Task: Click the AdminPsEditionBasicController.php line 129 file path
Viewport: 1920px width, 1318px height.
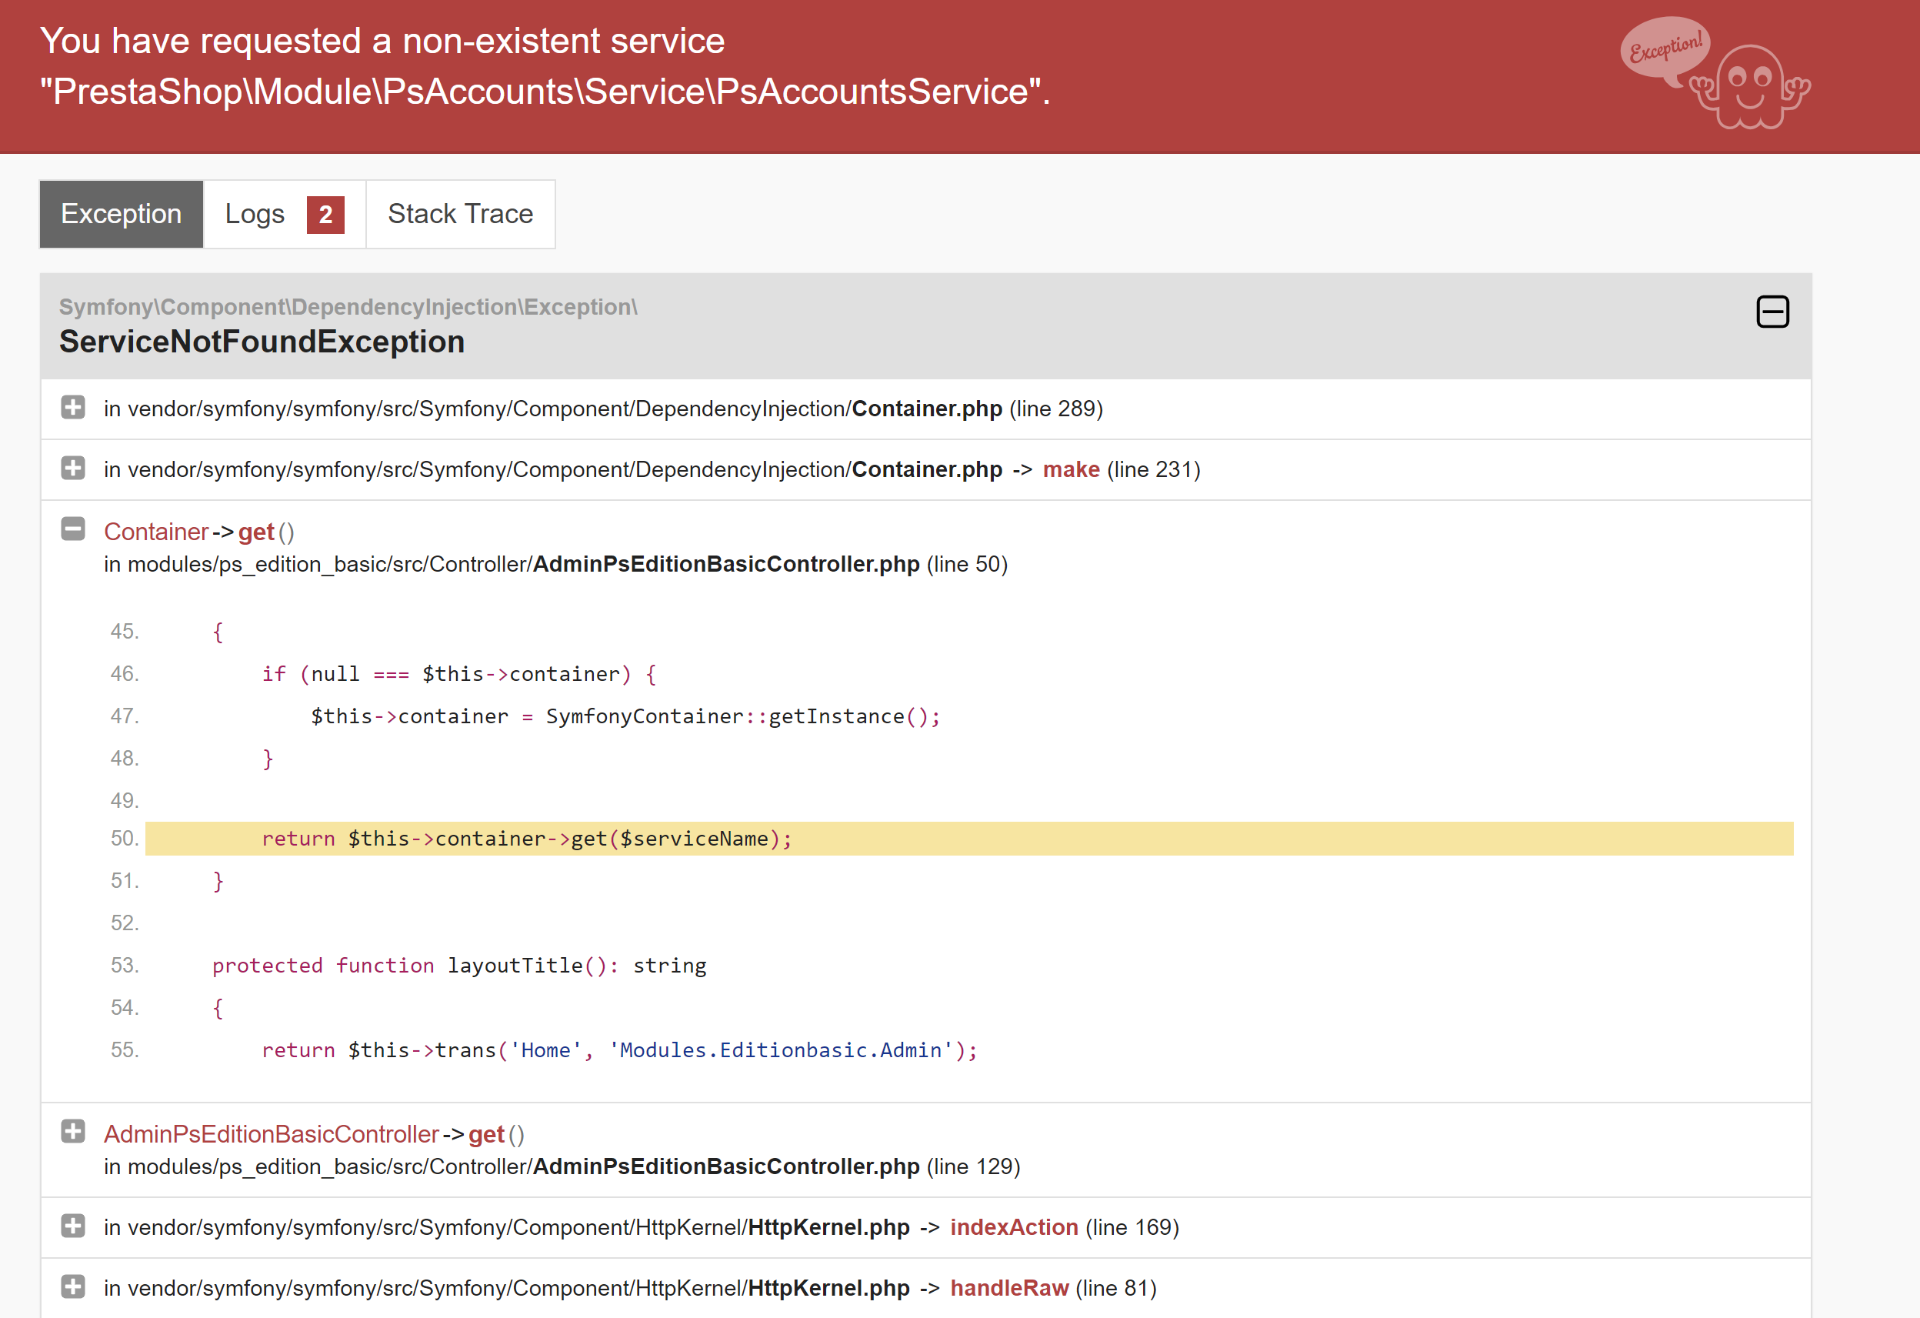Action: pyautogui.click(x=561, y=1167)
